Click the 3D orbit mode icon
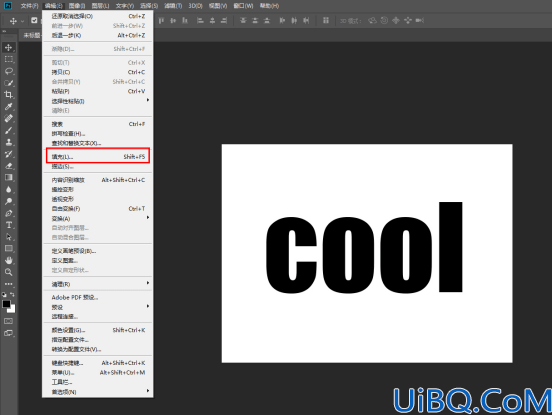Screen dimensions: 553x415 point(372,21)
